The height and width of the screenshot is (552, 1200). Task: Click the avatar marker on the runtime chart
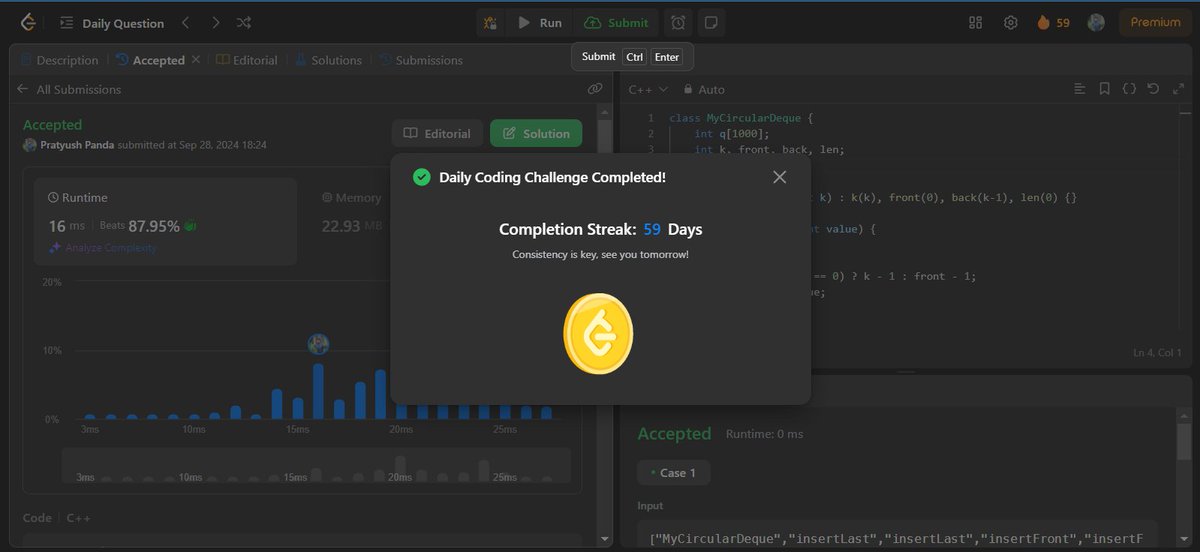click(x=318, y=344)
